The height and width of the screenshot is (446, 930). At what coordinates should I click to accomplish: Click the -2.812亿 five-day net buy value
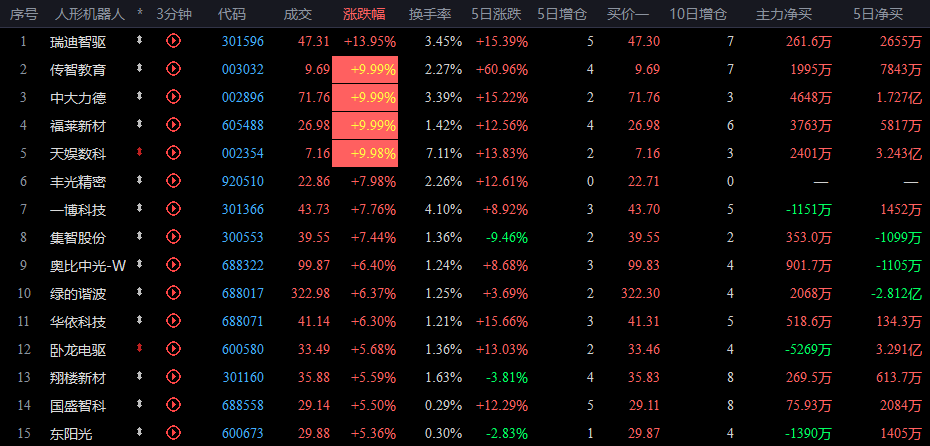(897, 294)
